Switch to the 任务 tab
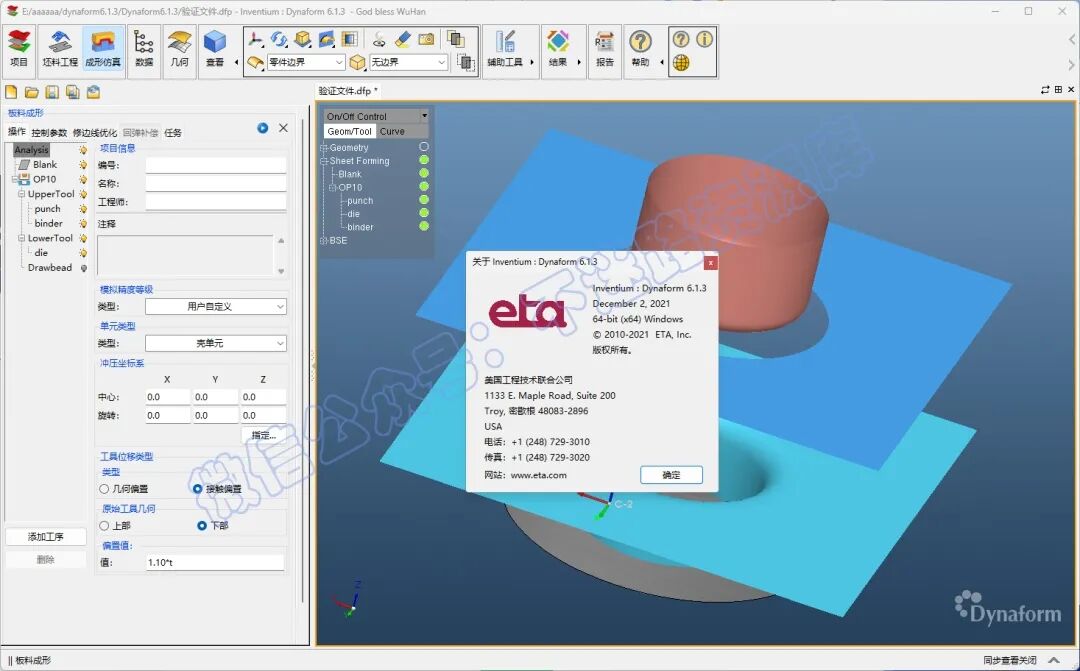The height and width of the screenshot is (671, 1080). [x=173, y=132]
